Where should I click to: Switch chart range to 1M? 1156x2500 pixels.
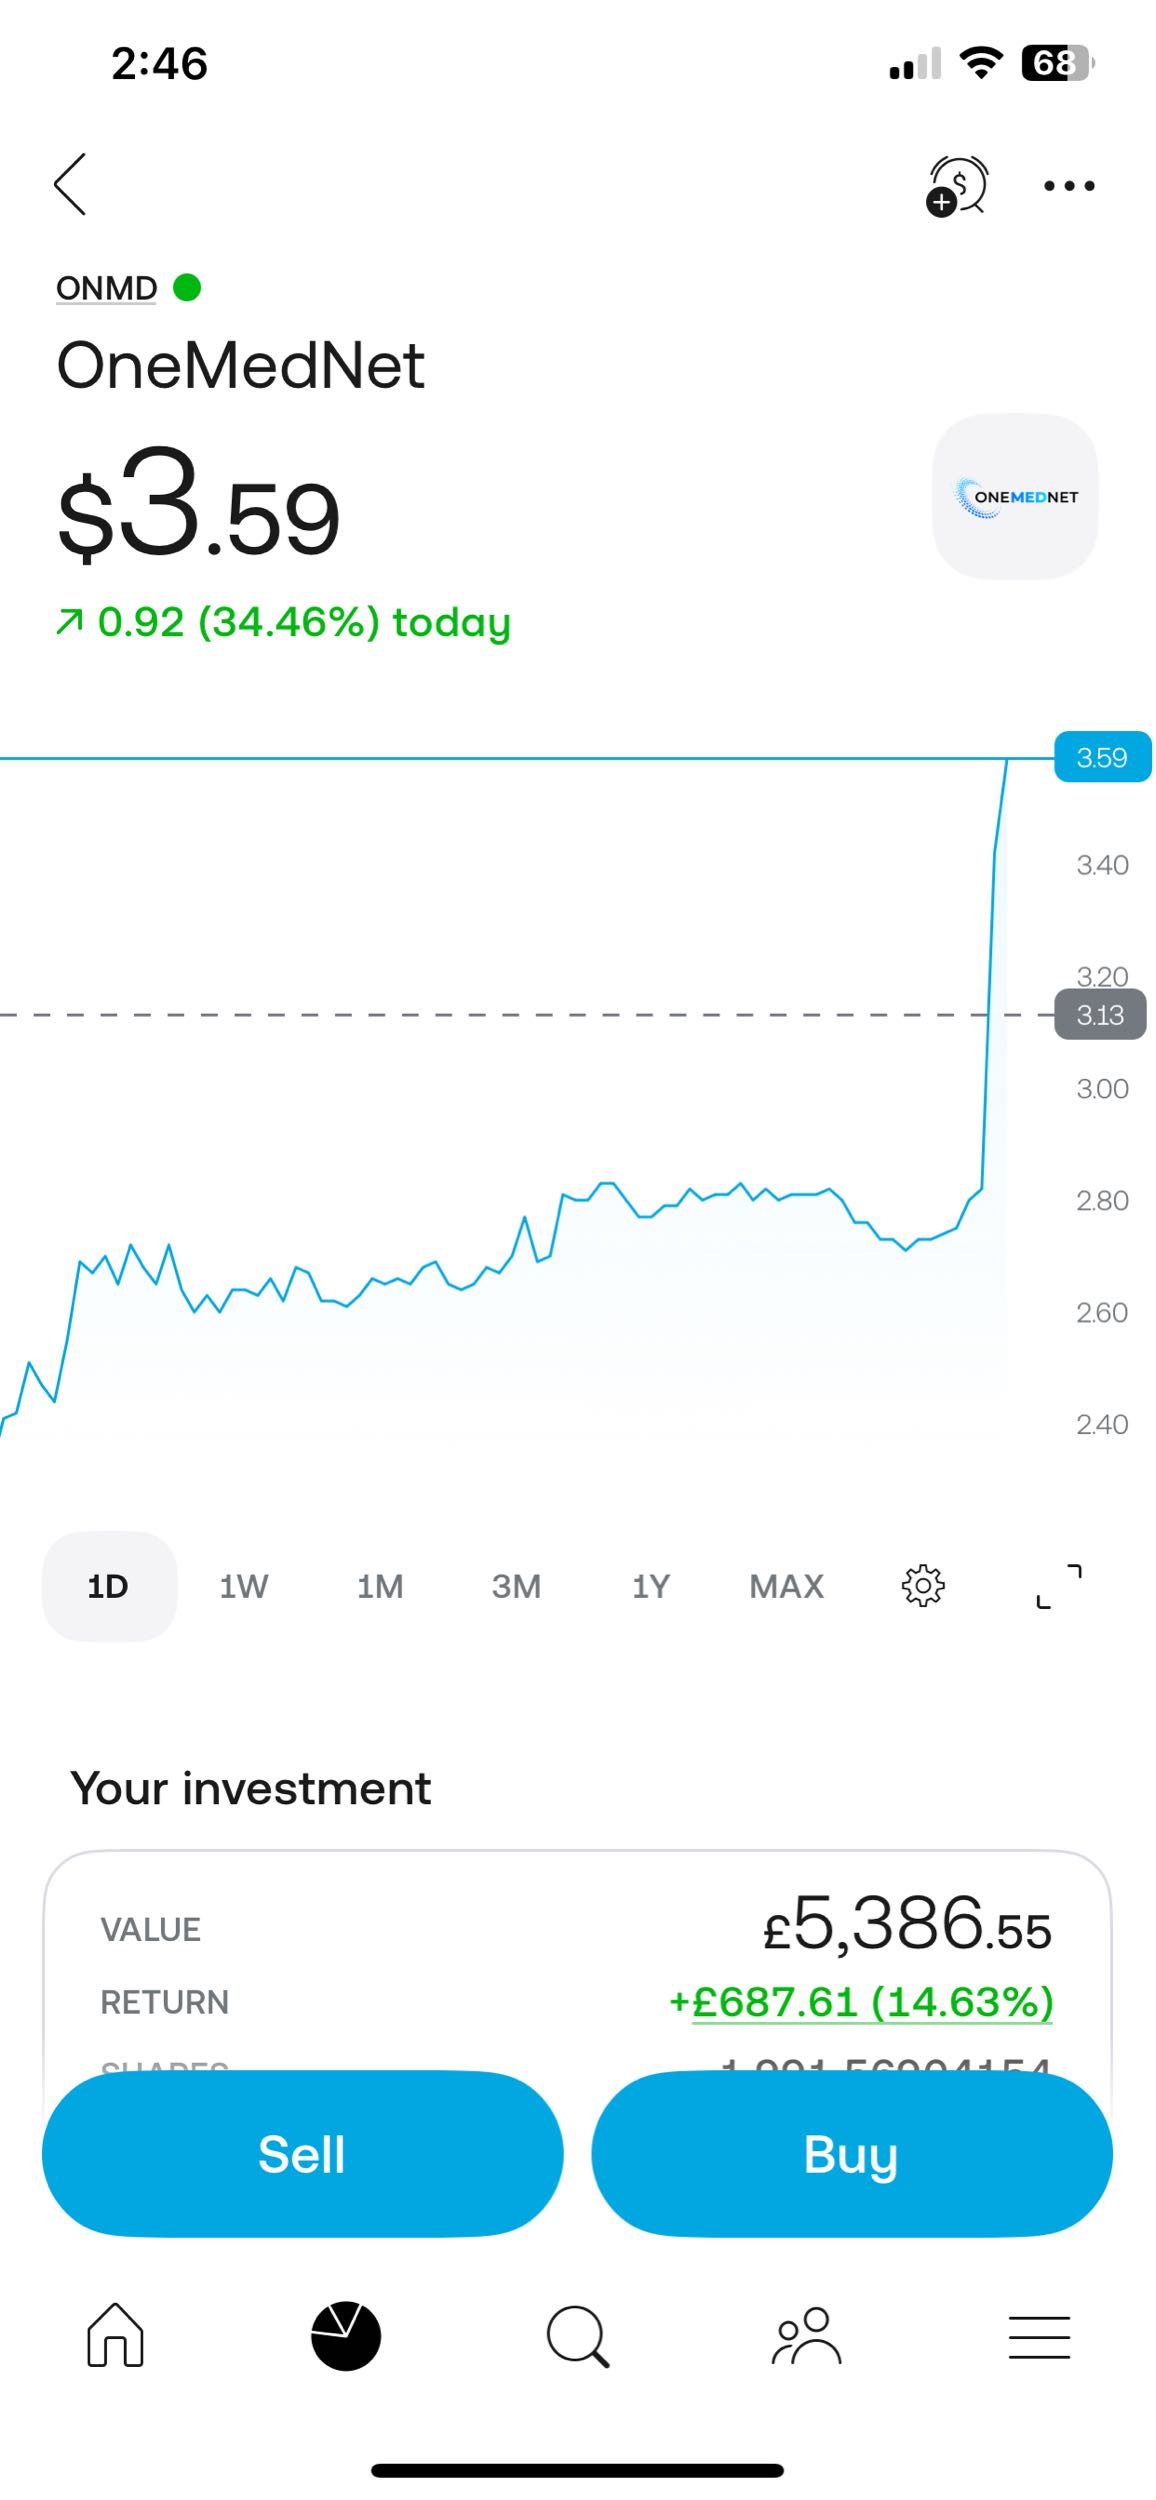coord(380,1586)
